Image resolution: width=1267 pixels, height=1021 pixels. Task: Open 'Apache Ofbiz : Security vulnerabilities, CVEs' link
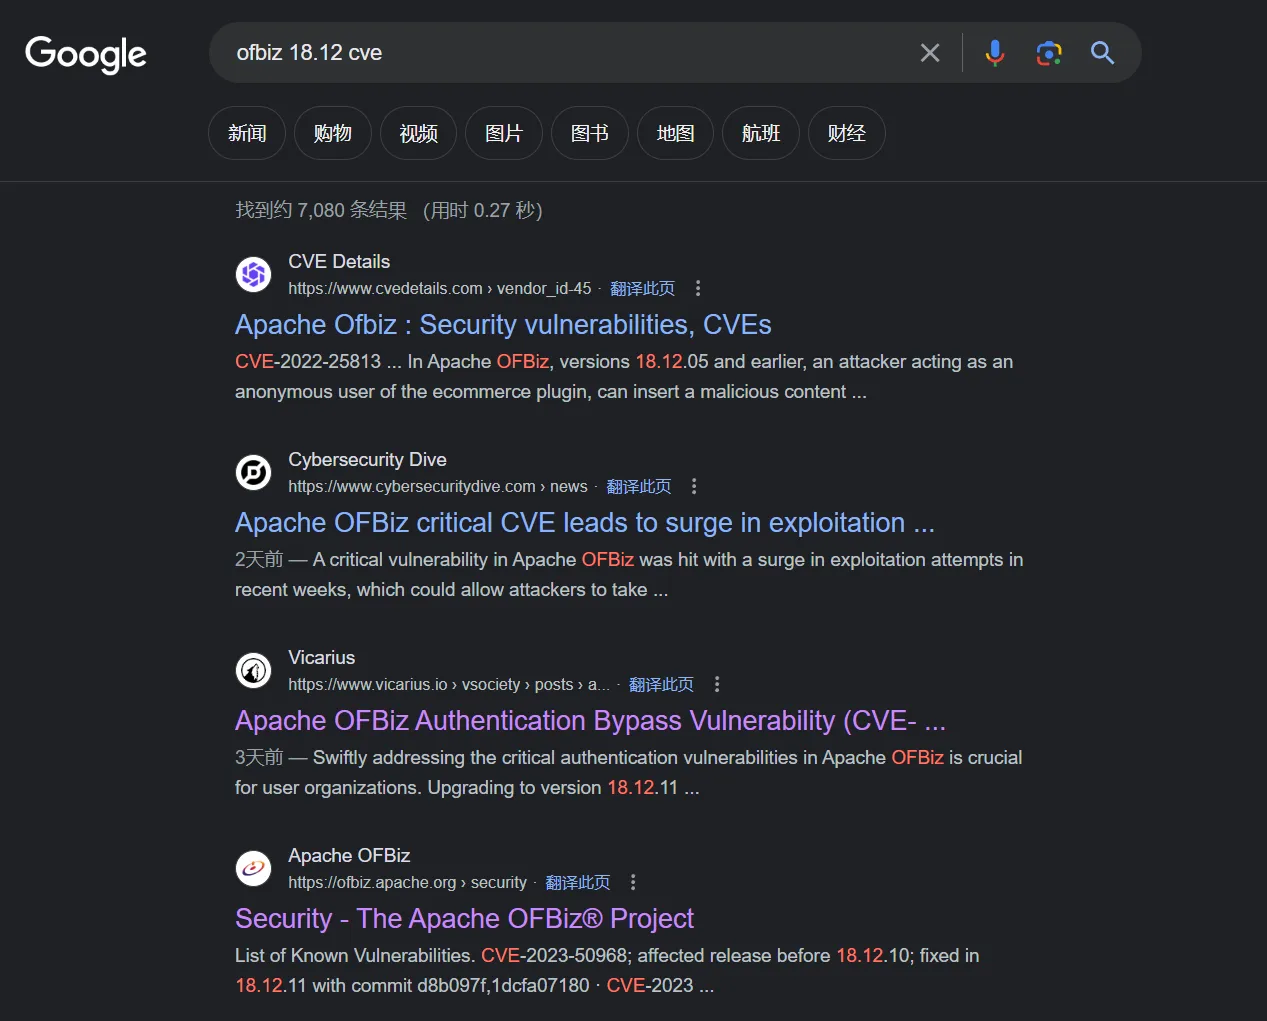coord(503,325)
